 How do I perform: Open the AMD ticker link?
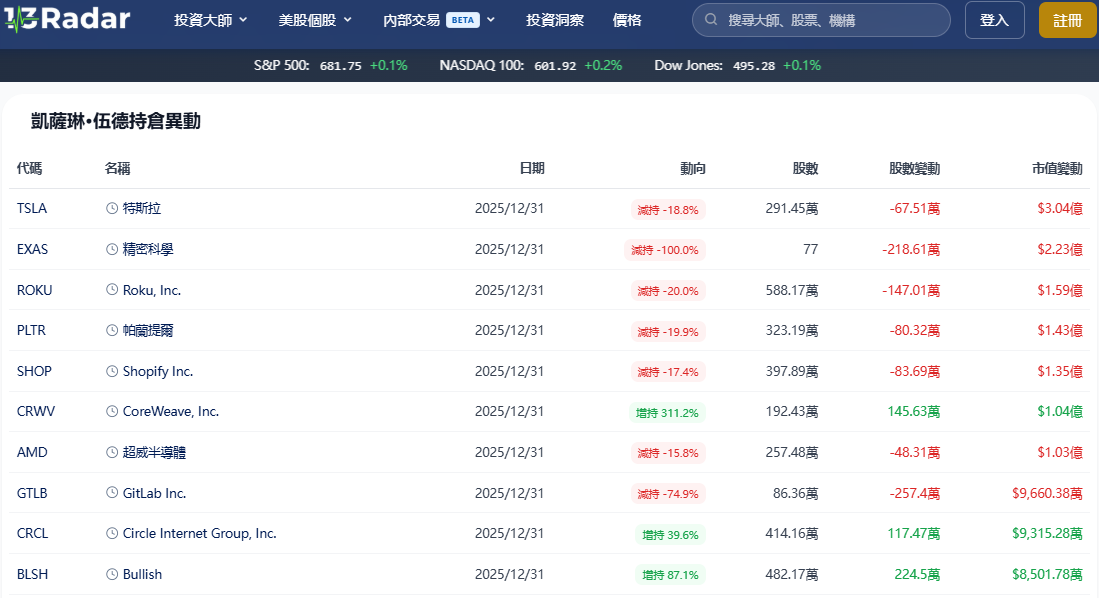32,452
